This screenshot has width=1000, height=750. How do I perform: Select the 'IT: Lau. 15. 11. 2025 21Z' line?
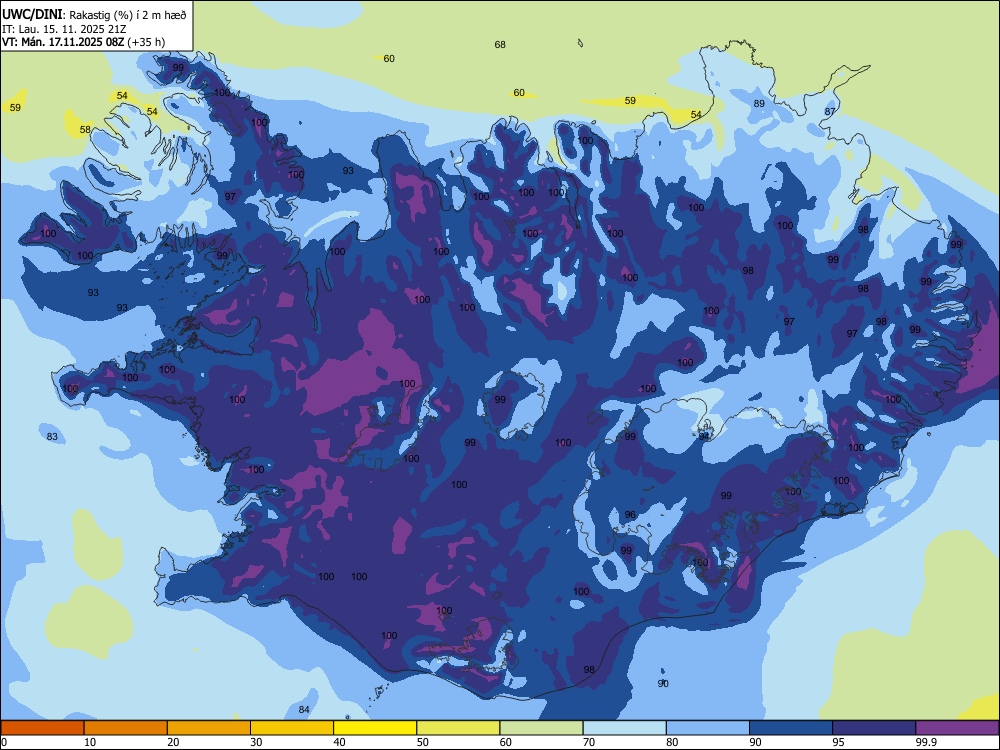coord(64,29)
